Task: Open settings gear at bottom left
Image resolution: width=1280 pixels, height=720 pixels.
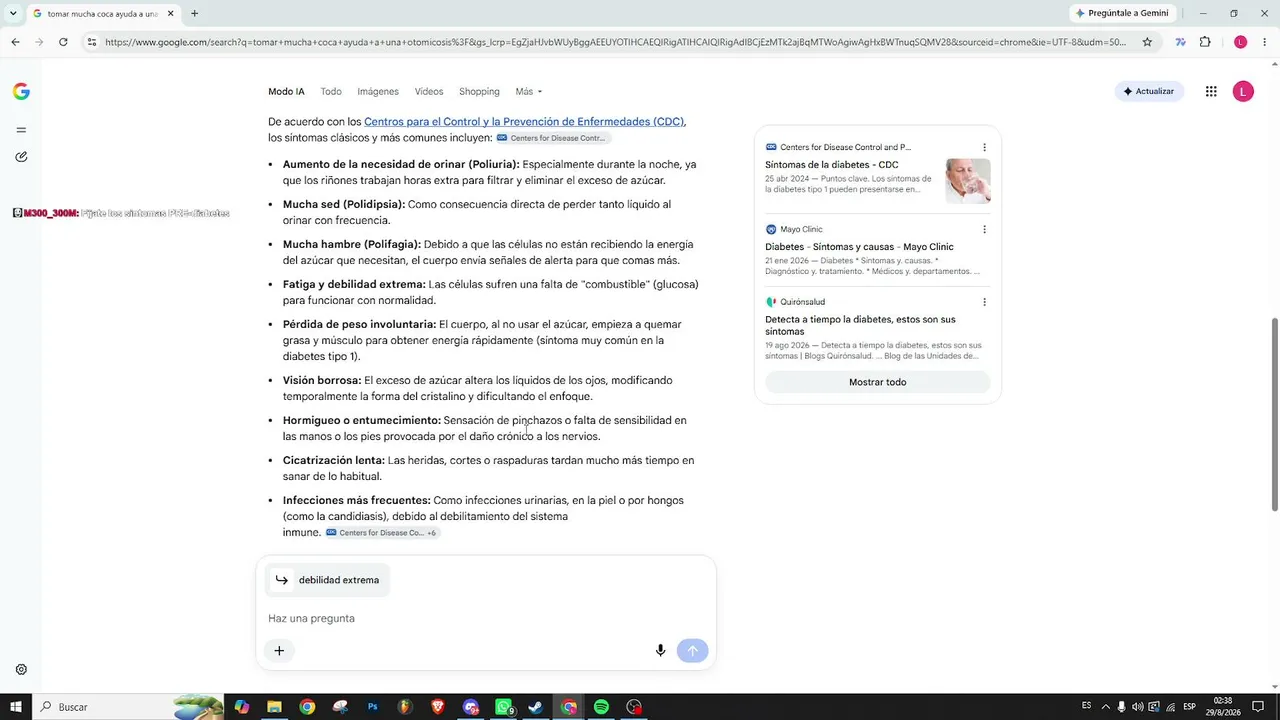Action: point(21,669)
